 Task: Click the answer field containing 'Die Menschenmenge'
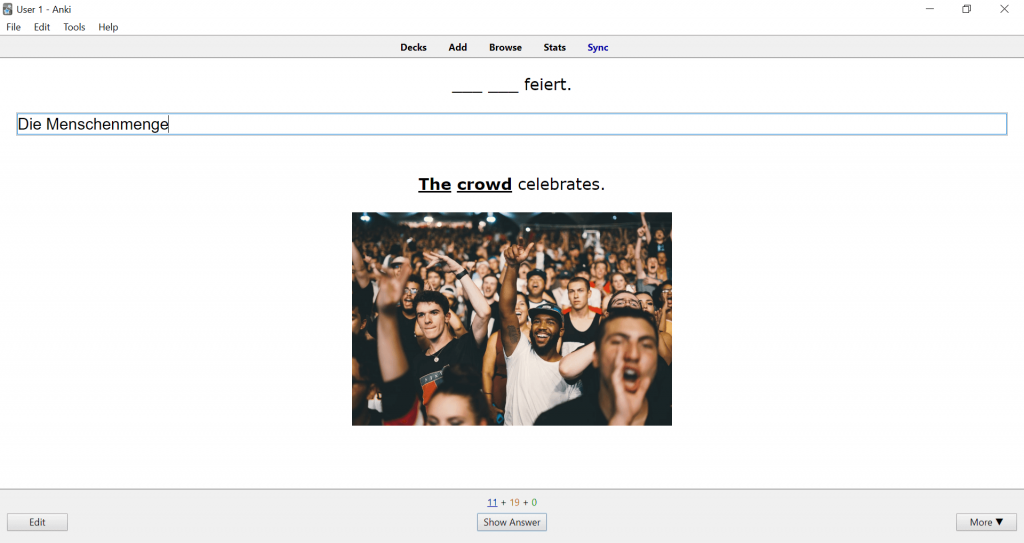[511, 124]
